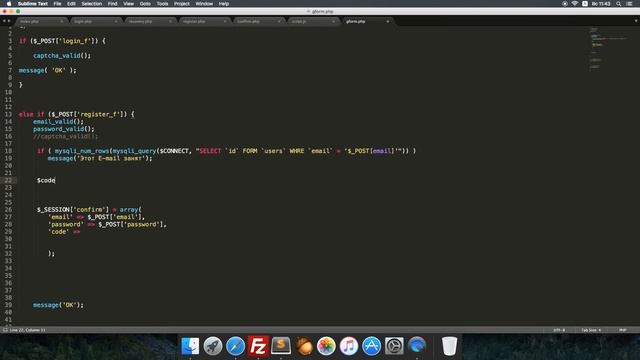This screenshot has width=640, height=360.
Task: Open the Apple menu
Action: [x=9, y=4]
